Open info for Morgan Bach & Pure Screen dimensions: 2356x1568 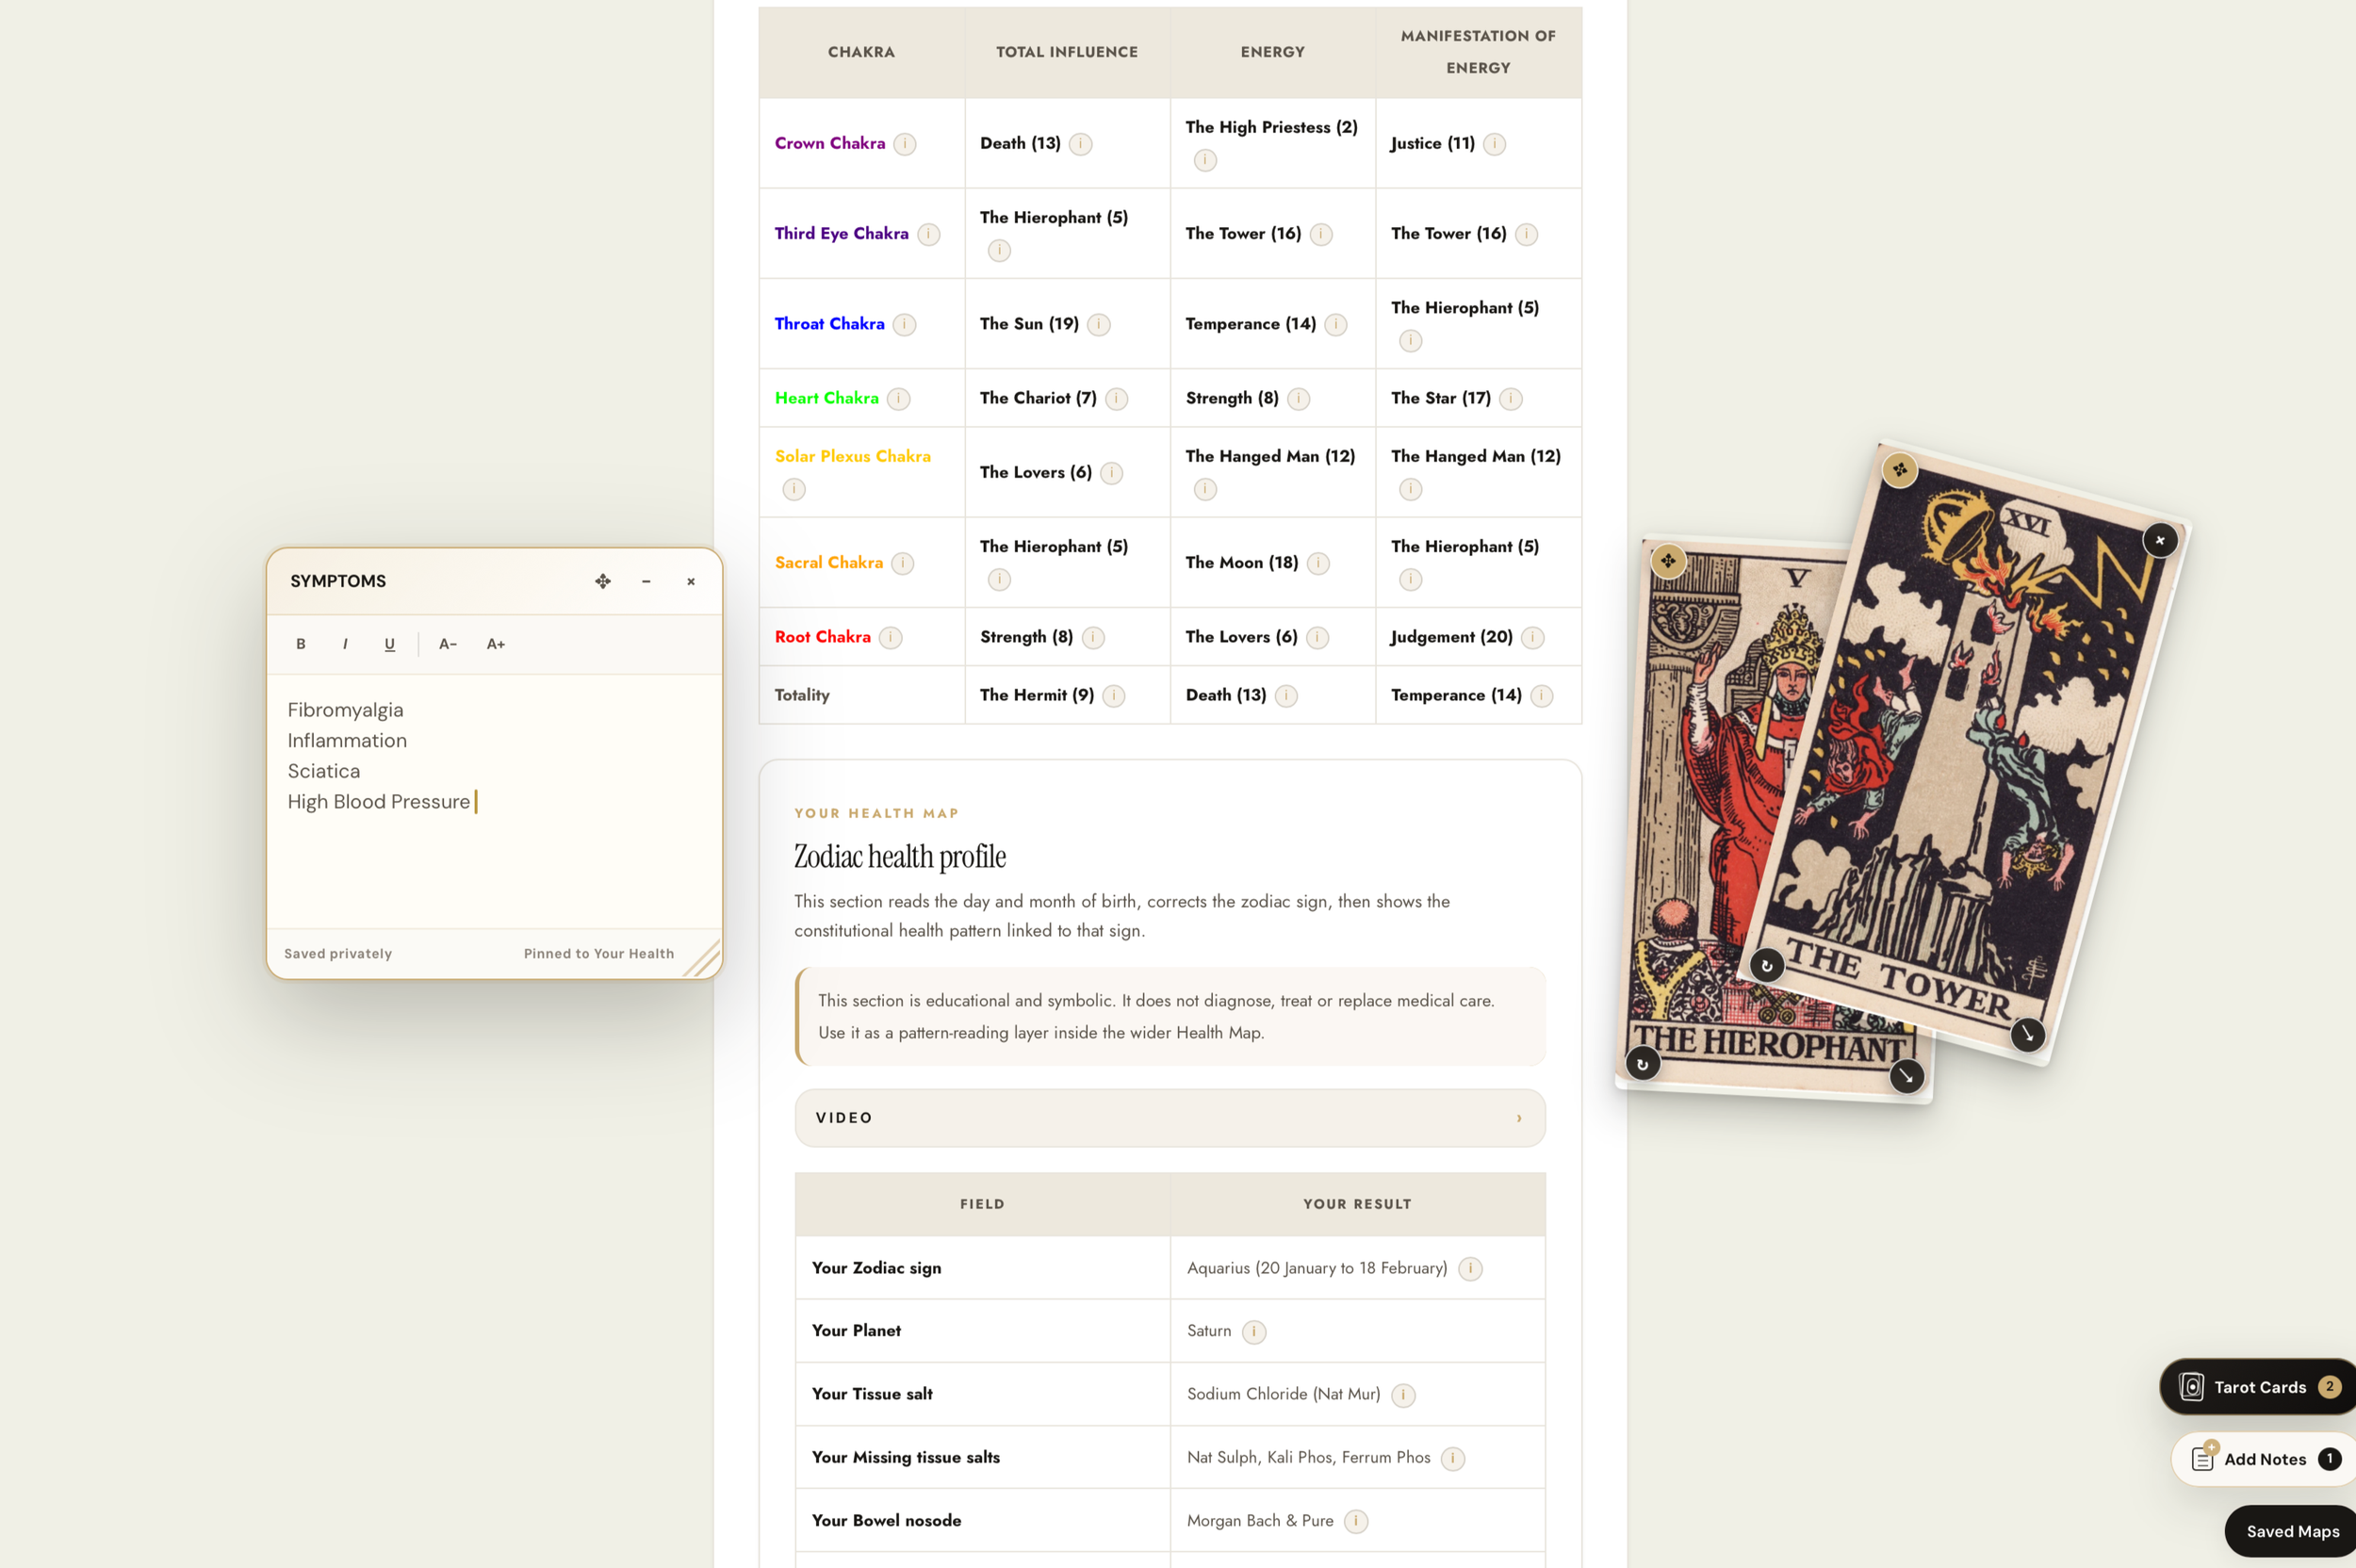1356,1521
